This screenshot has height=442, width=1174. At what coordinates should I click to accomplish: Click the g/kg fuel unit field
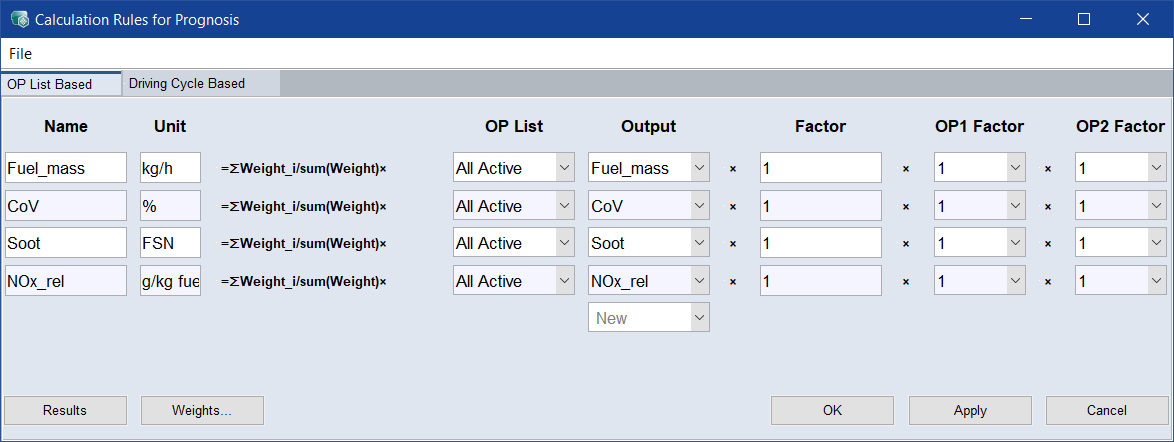click(x=171, y=281)
